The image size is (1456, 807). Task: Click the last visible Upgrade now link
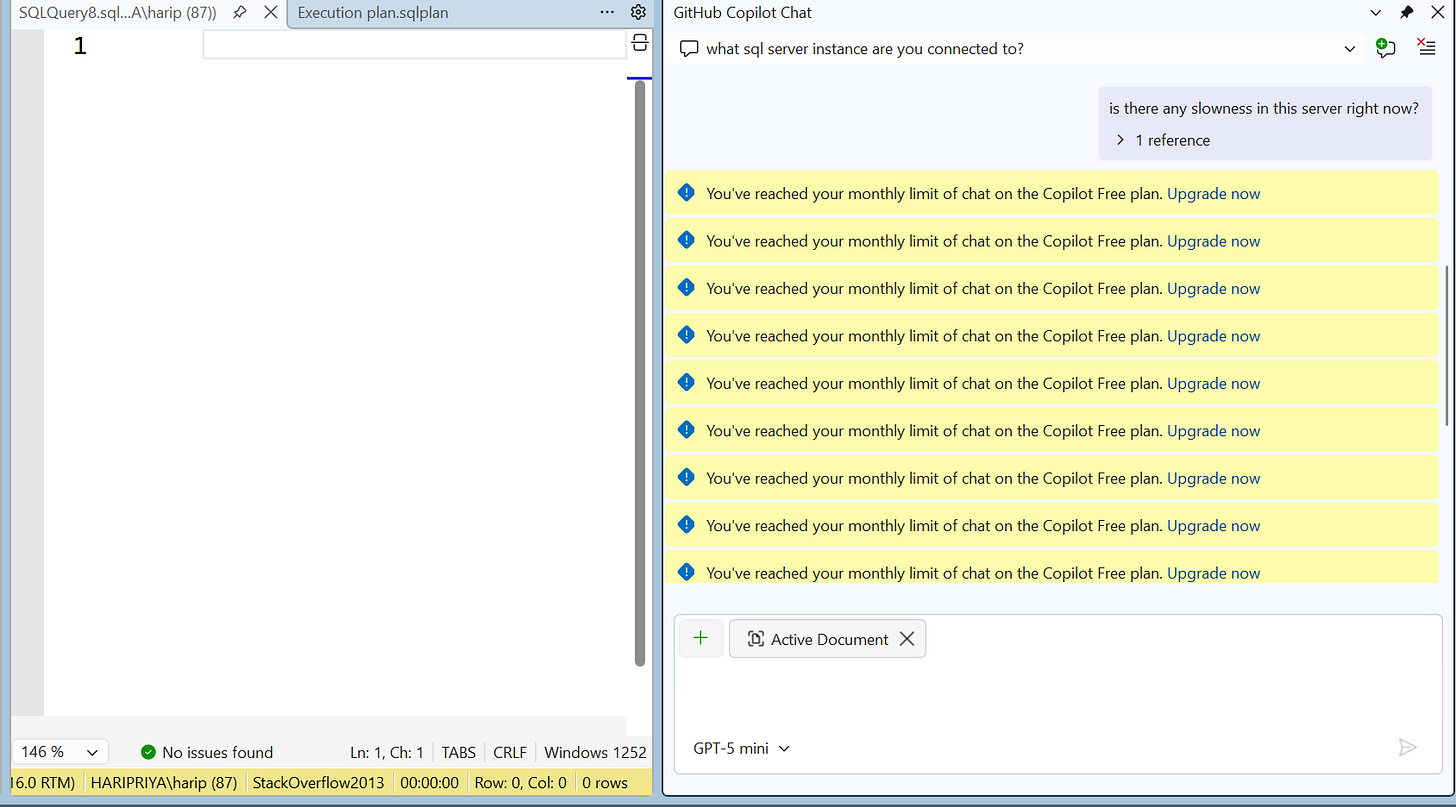1214,573
